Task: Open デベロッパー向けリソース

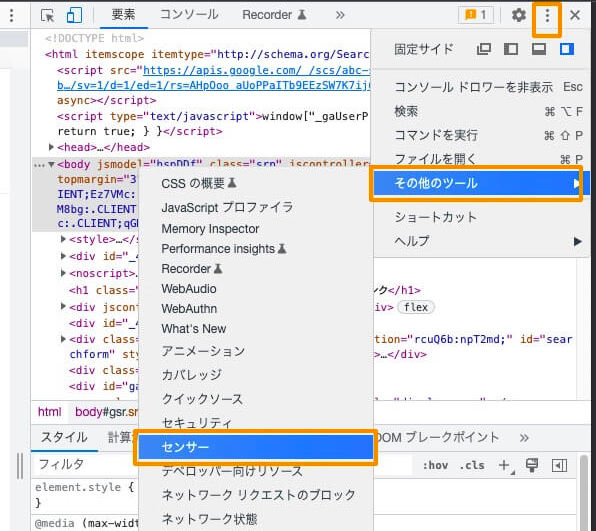Action: 255,472
